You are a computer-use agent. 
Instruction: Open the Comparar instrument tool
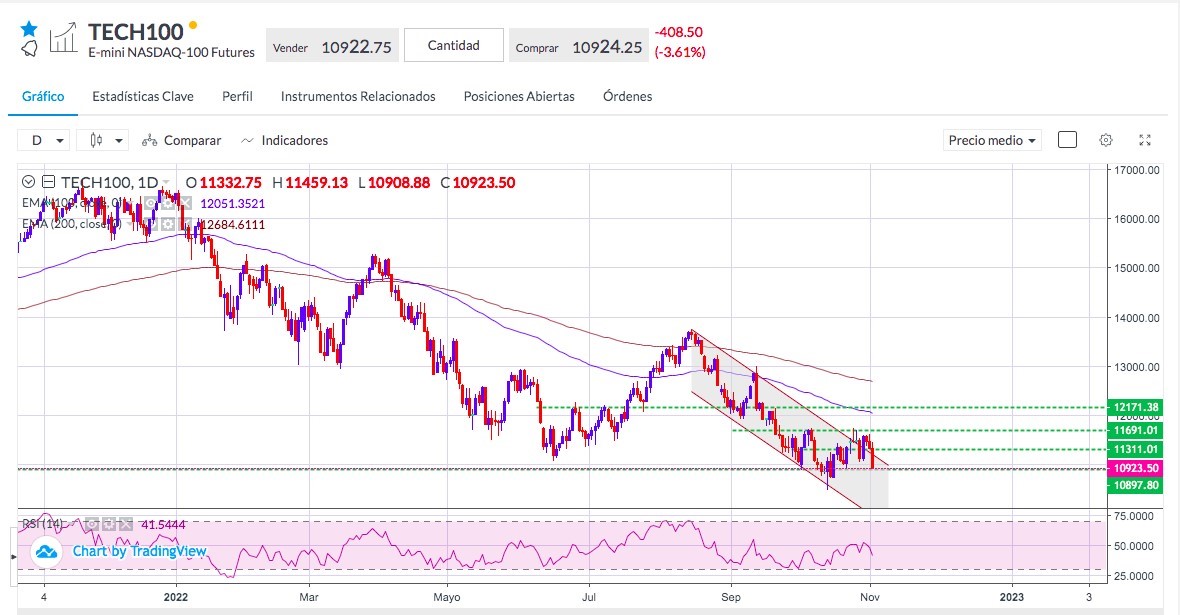182,140
